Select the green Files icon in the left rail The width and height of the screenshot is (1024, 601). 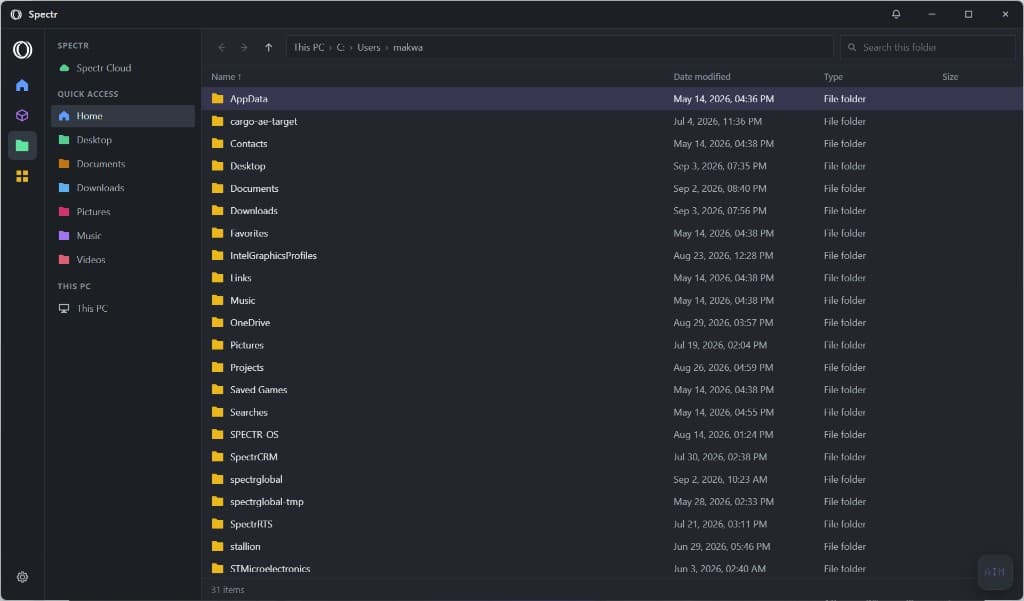(22, 146)
